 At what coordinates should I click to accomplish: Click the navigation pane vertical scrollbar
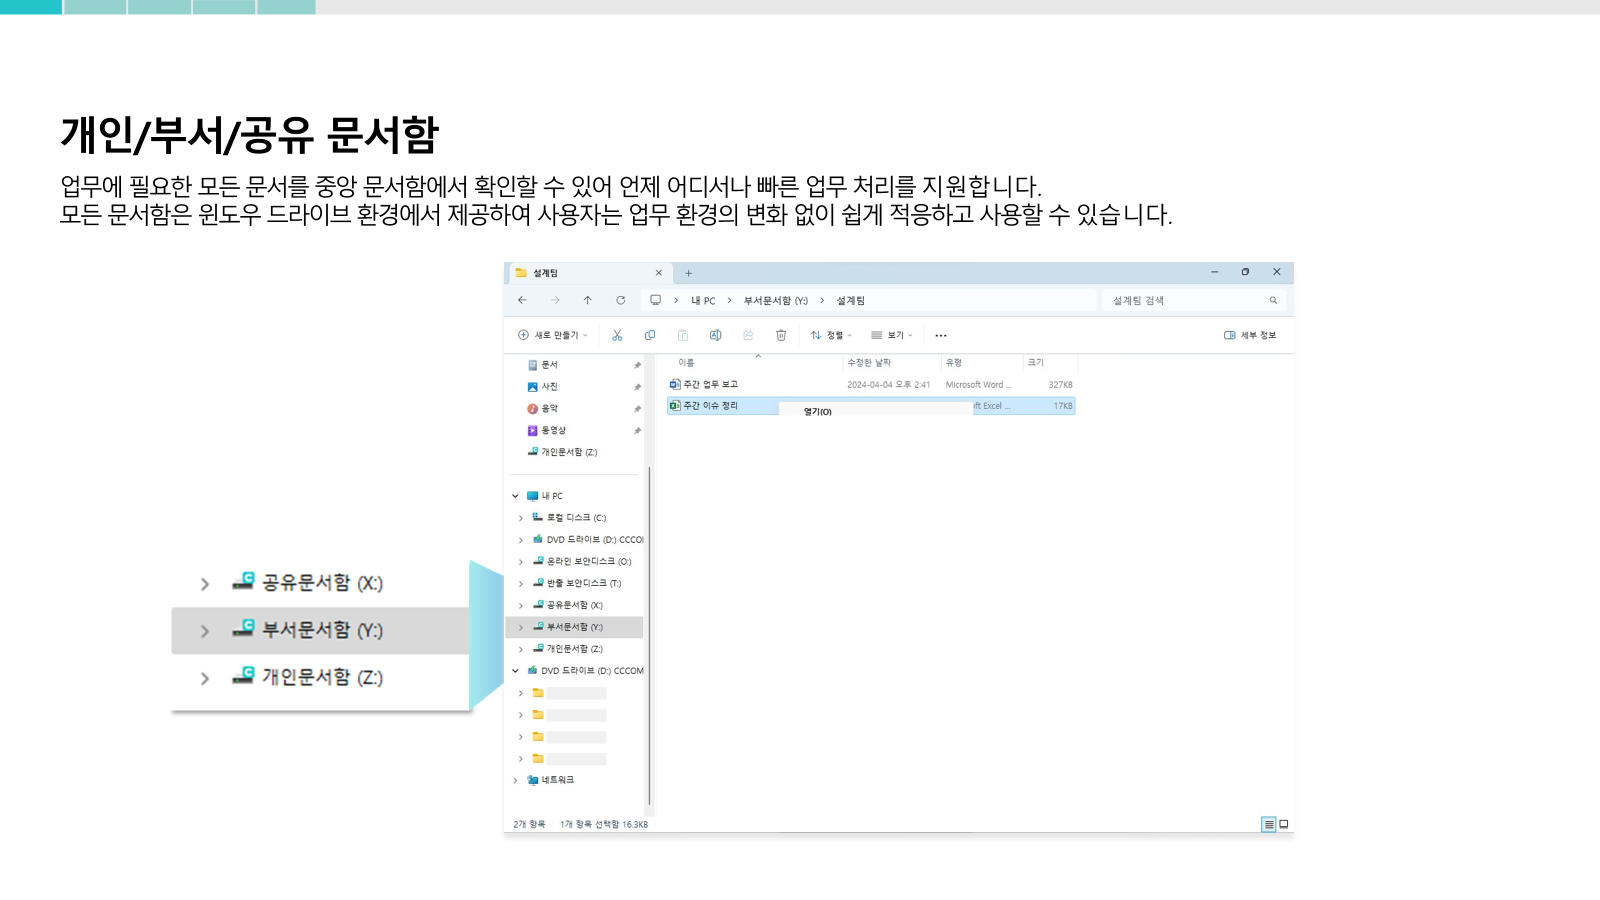pos(650,635)
